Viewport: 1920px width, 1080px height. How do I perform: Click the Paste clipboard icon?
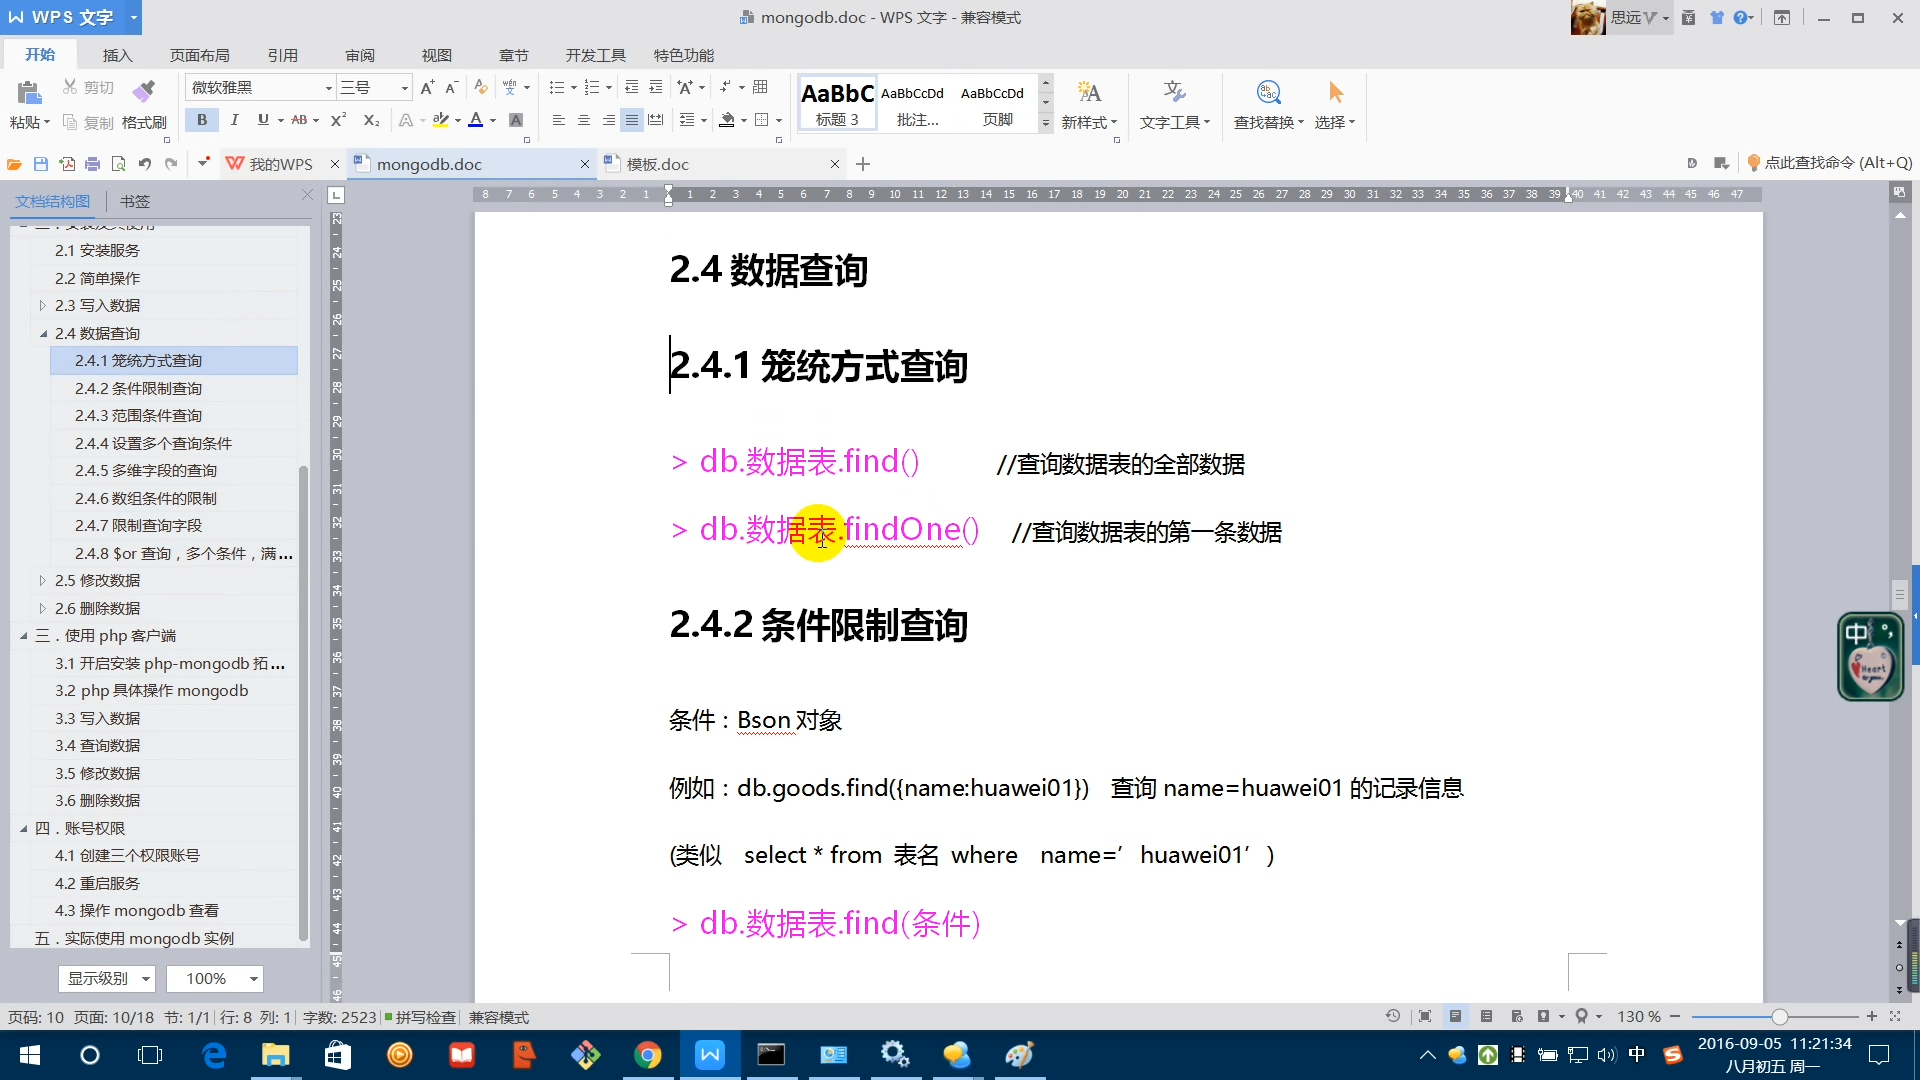(x=29, y=93)
